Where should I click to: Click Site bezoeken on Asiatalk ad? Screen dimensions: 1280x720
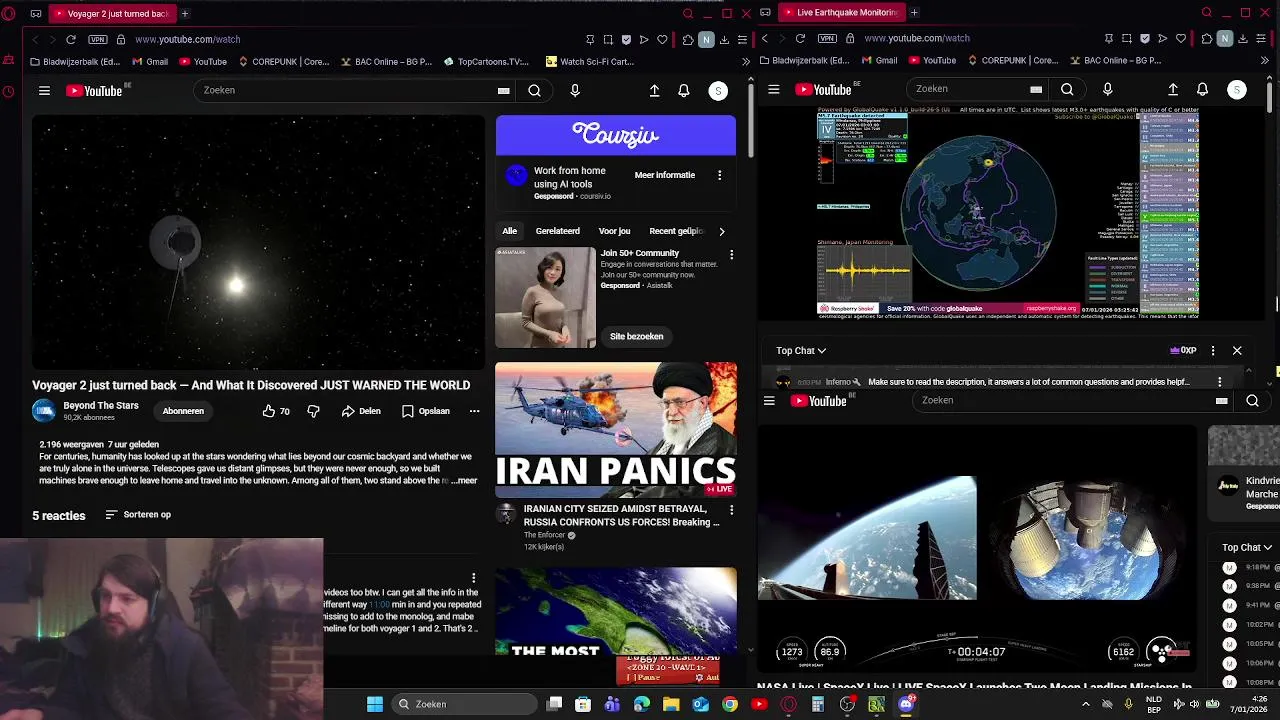637,336
